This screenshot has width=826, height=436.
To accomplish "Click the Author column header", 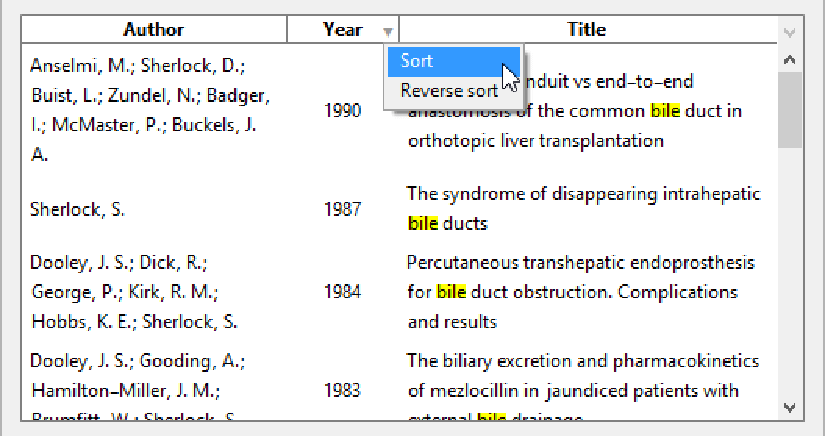I will tap(153, 30).
